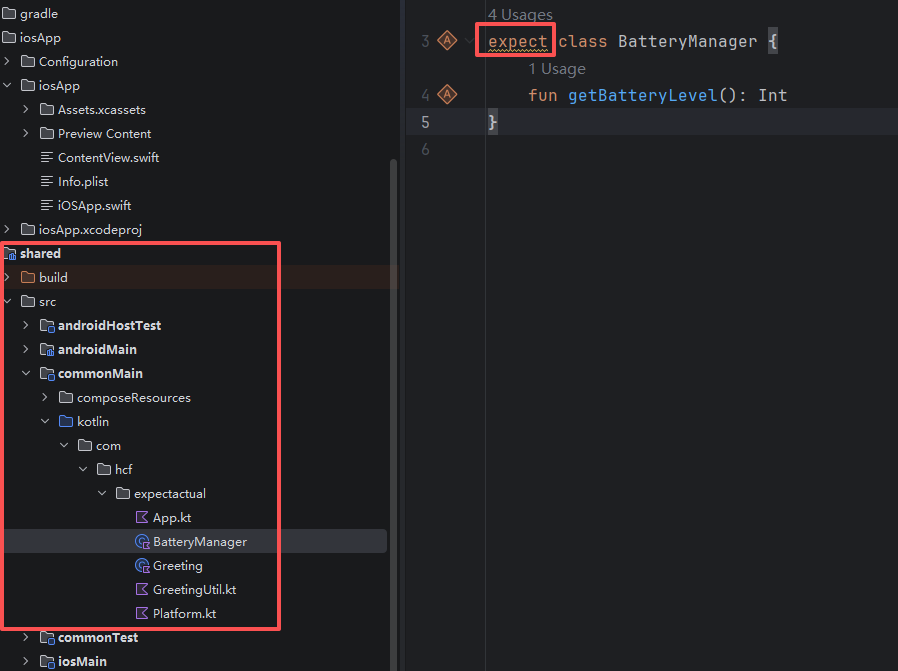The image size is (898, 671).
Task: Click the class icon of BatteryManager
Action: (x=142, y=542)
